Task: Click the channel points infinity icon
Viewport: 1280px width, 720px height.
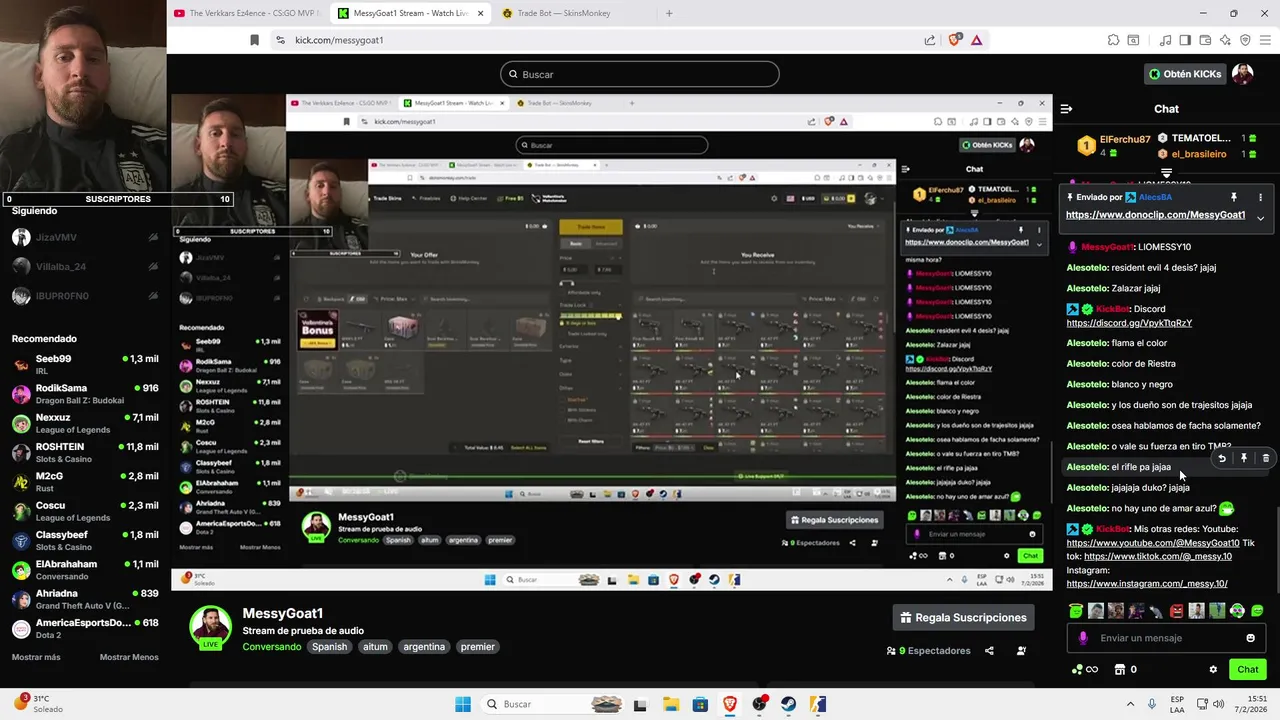Action: [x=1086, y=670]
